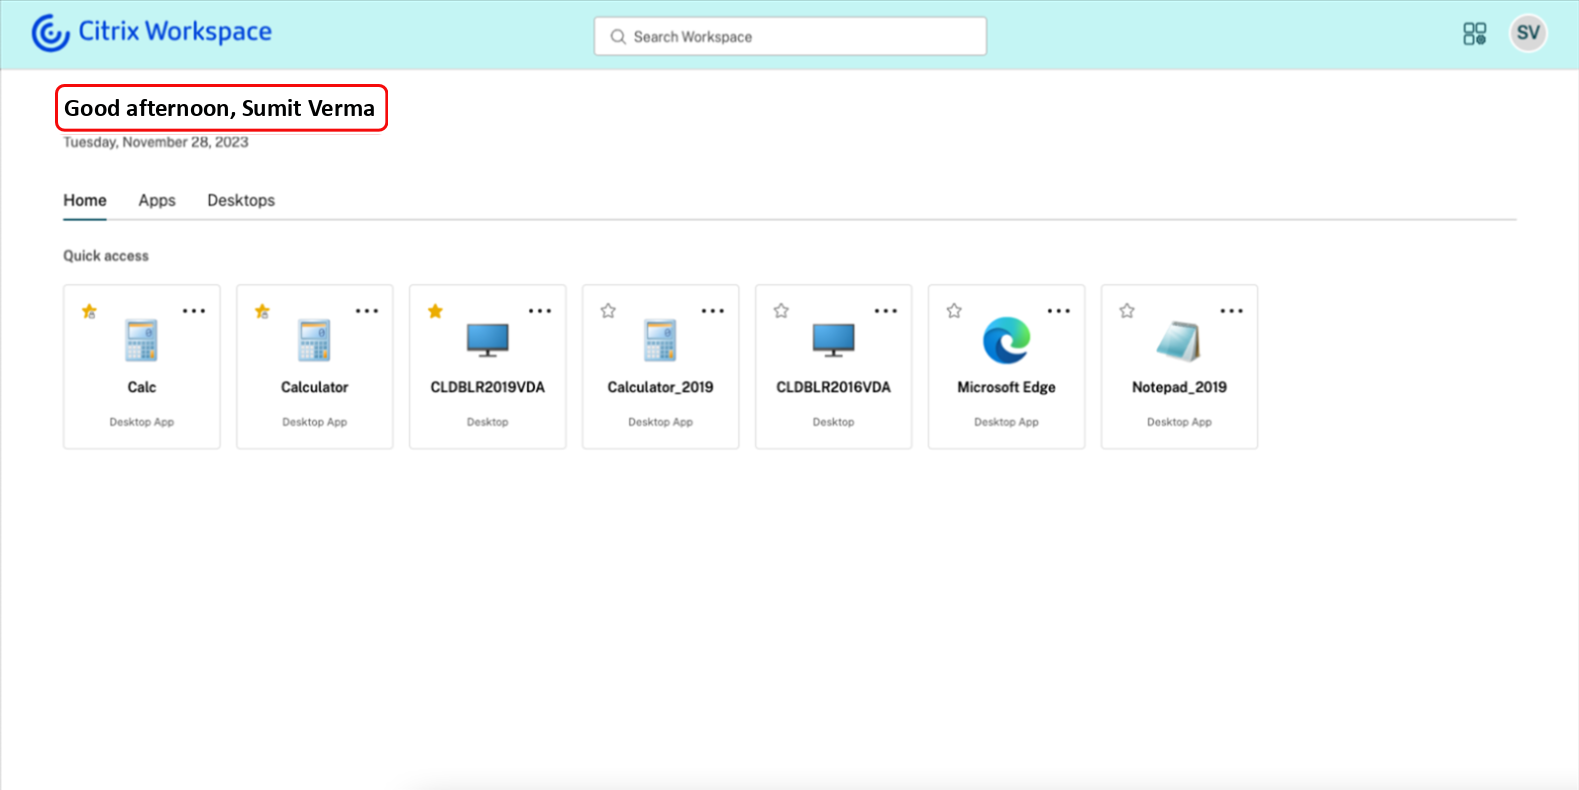Favorite CLDBLR2016VDA with its star
Screen dimensions: 1579x790
coord(781,311)
